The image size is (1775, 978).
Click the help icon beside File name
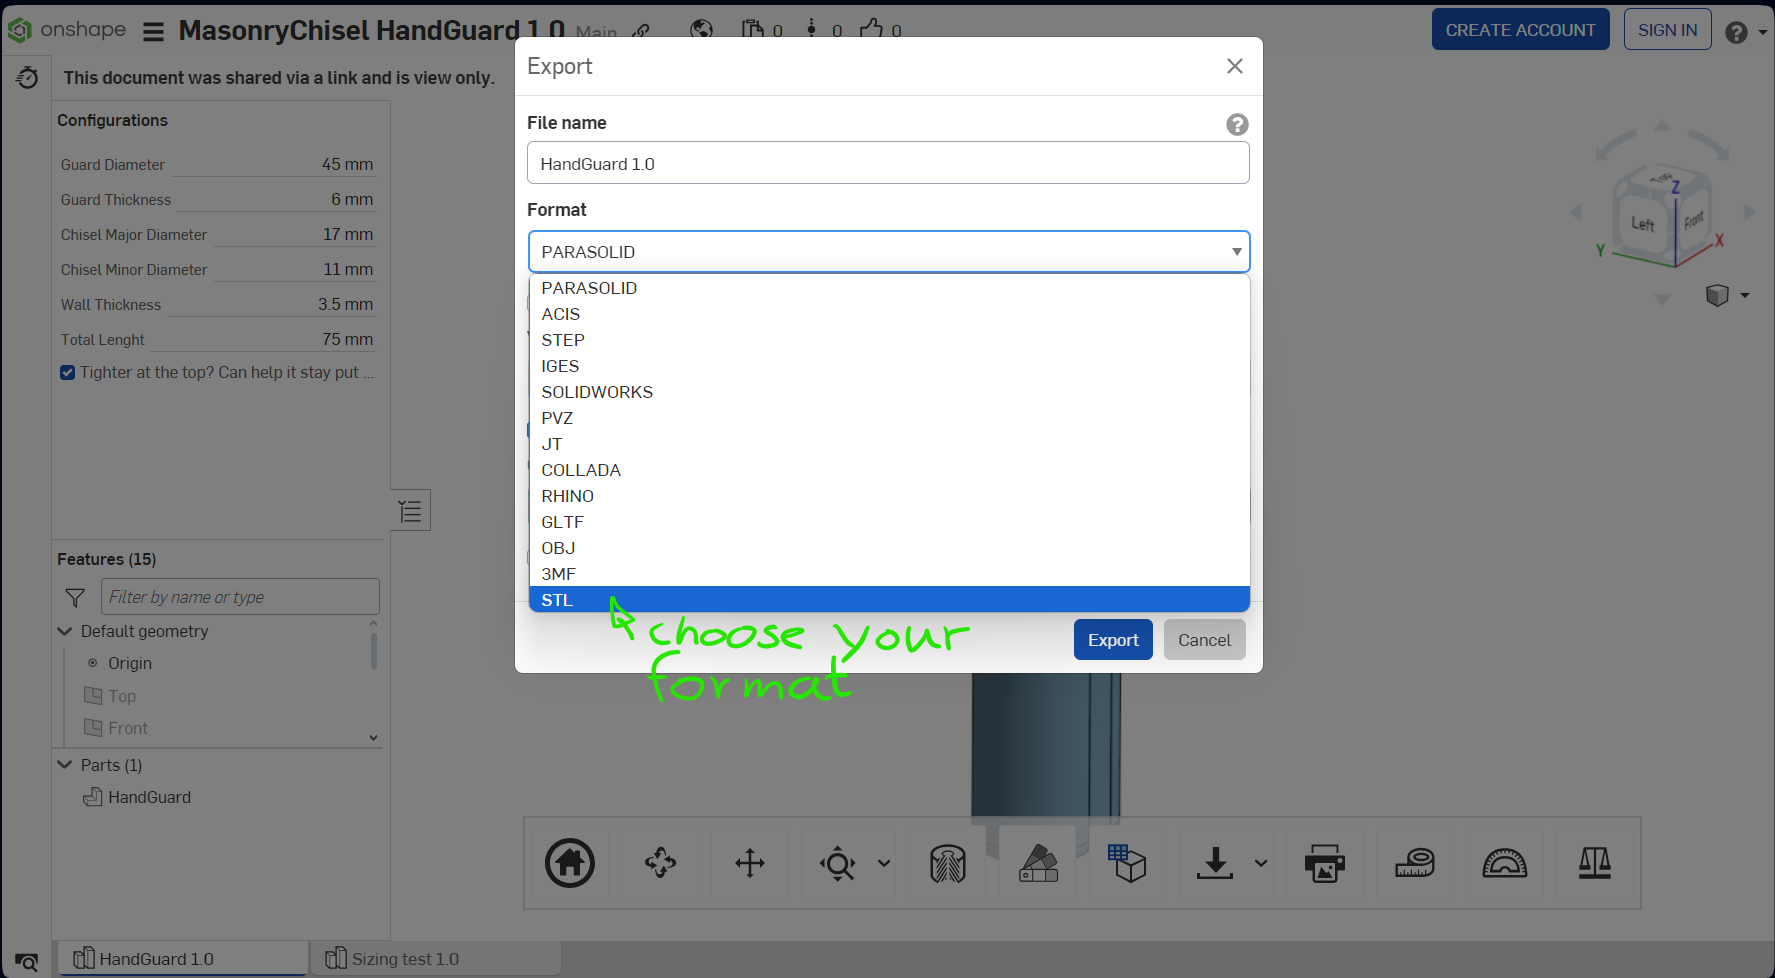click(x=1237, y=124)
